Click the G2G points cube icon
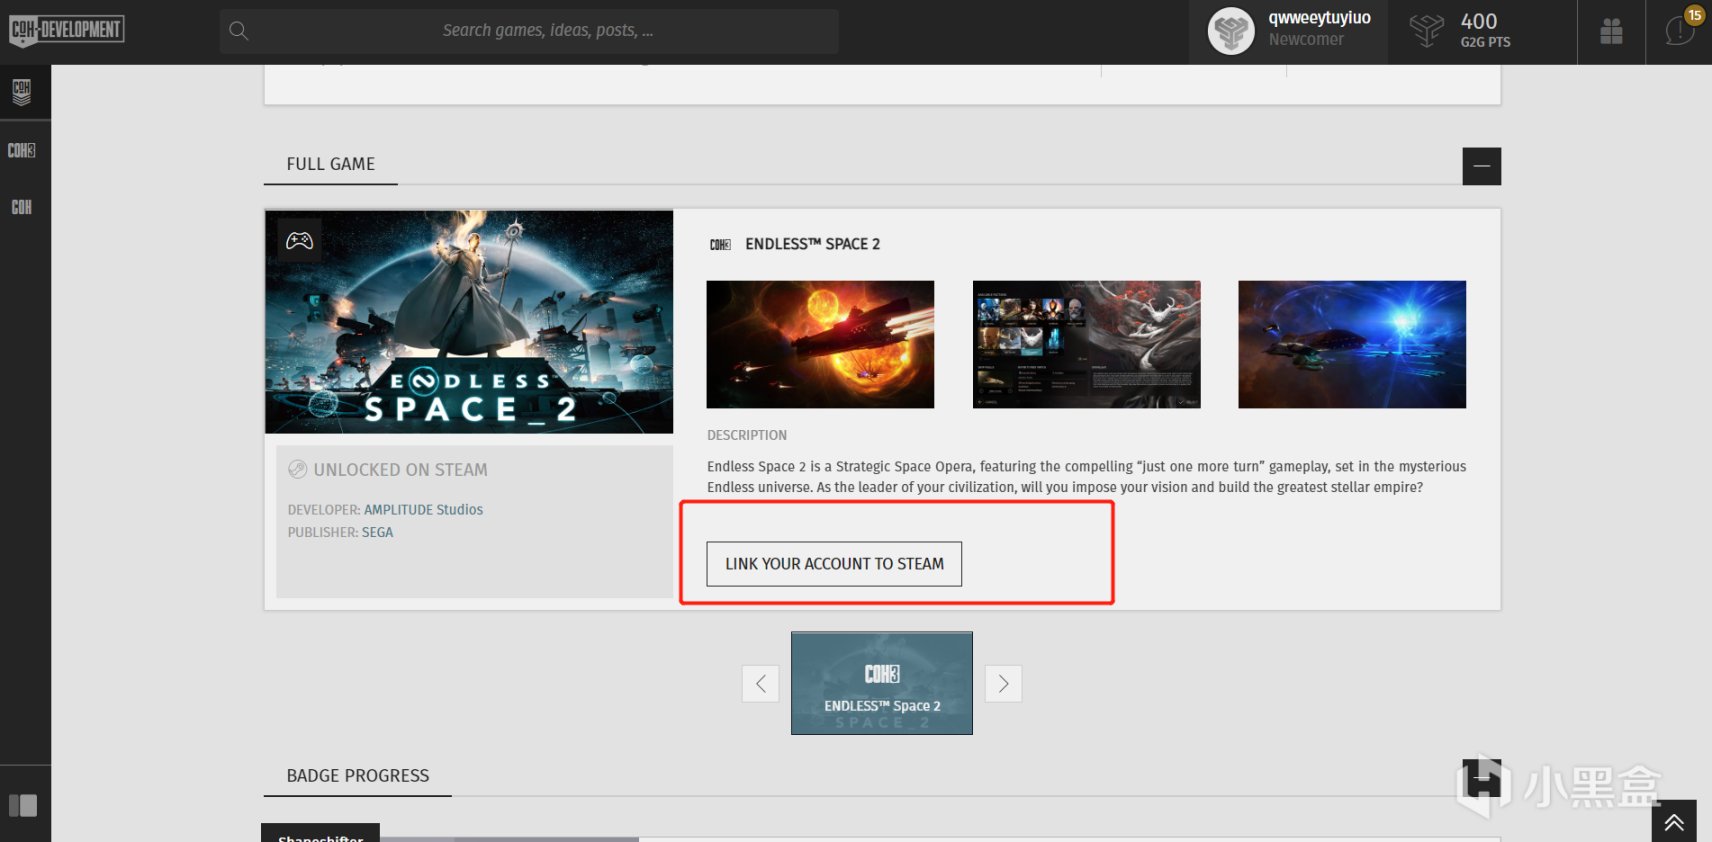 pos(1427,30)
